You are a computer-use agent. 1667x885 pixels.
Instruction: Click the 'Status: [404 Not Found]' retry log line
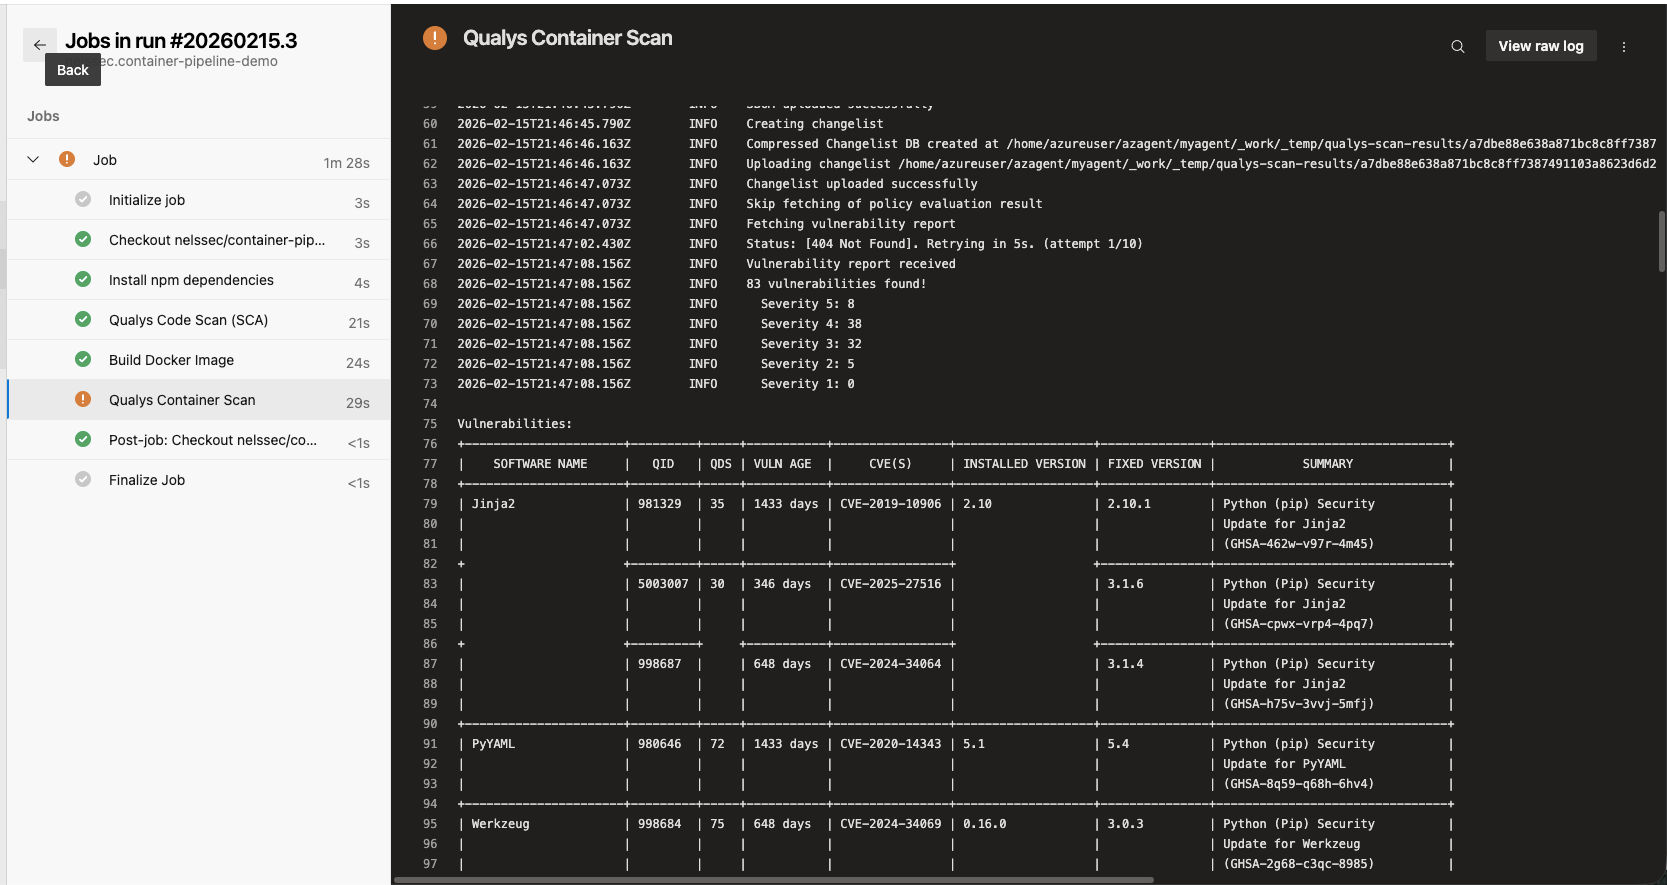(x=944, y=244)
